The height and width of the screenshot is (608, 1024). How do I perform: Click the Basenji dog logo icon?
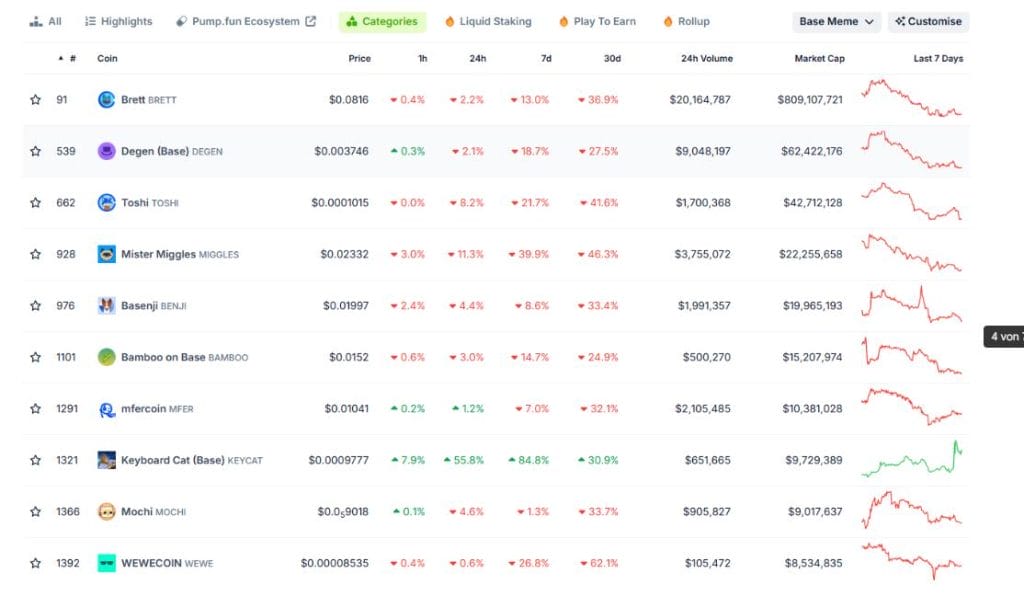pos(106,306)
